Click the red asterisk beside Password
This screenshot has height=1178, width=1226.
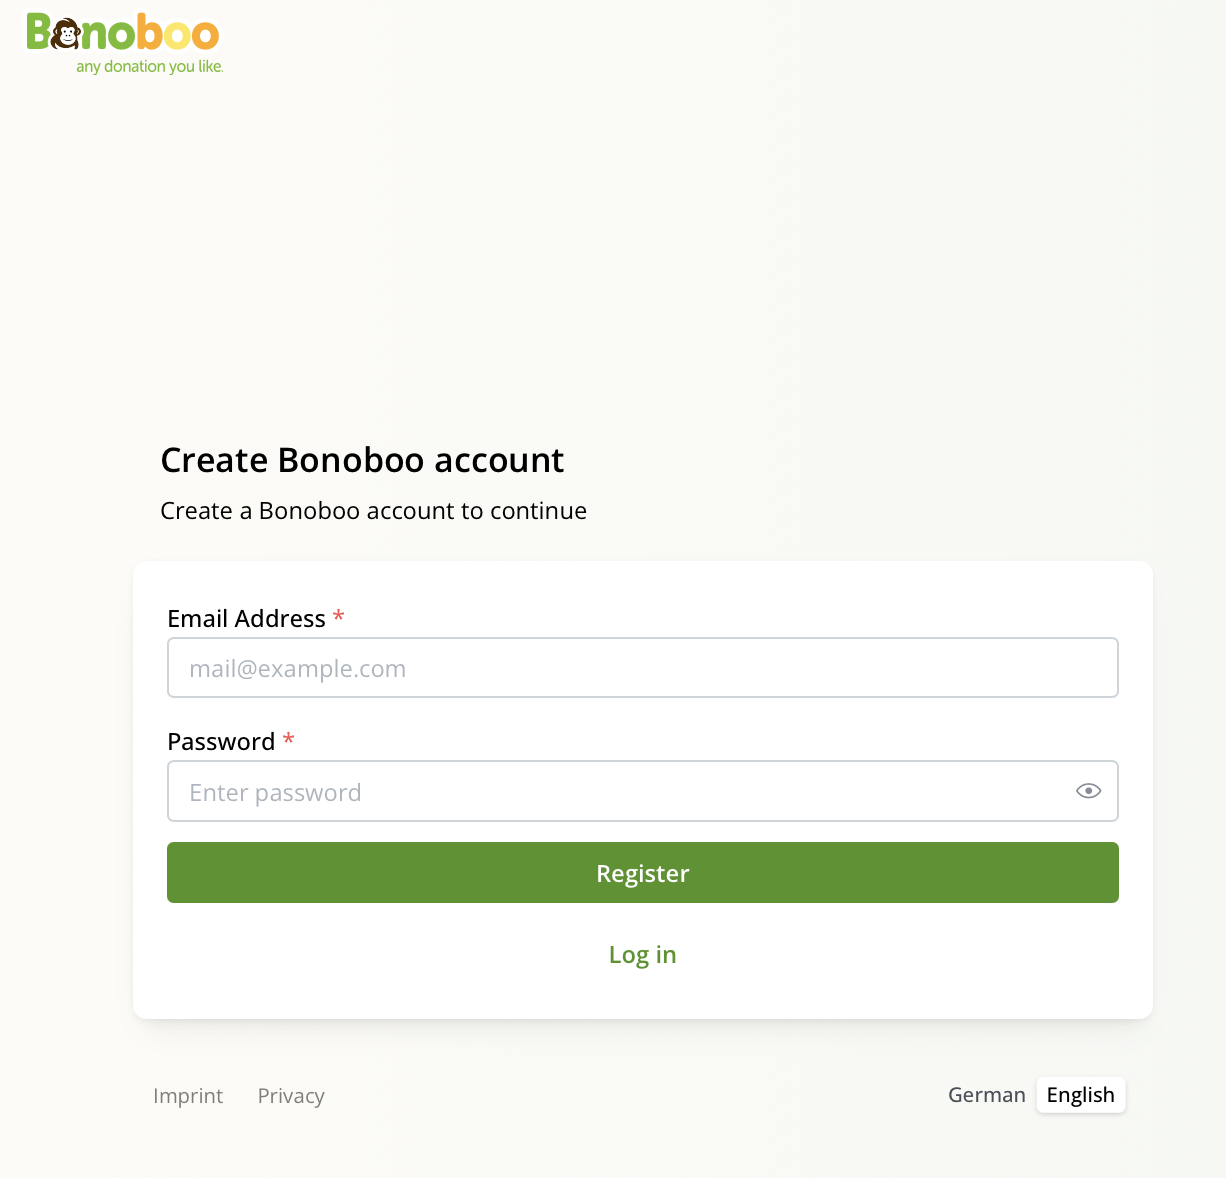pyautogui.click(x=288, y=740)
